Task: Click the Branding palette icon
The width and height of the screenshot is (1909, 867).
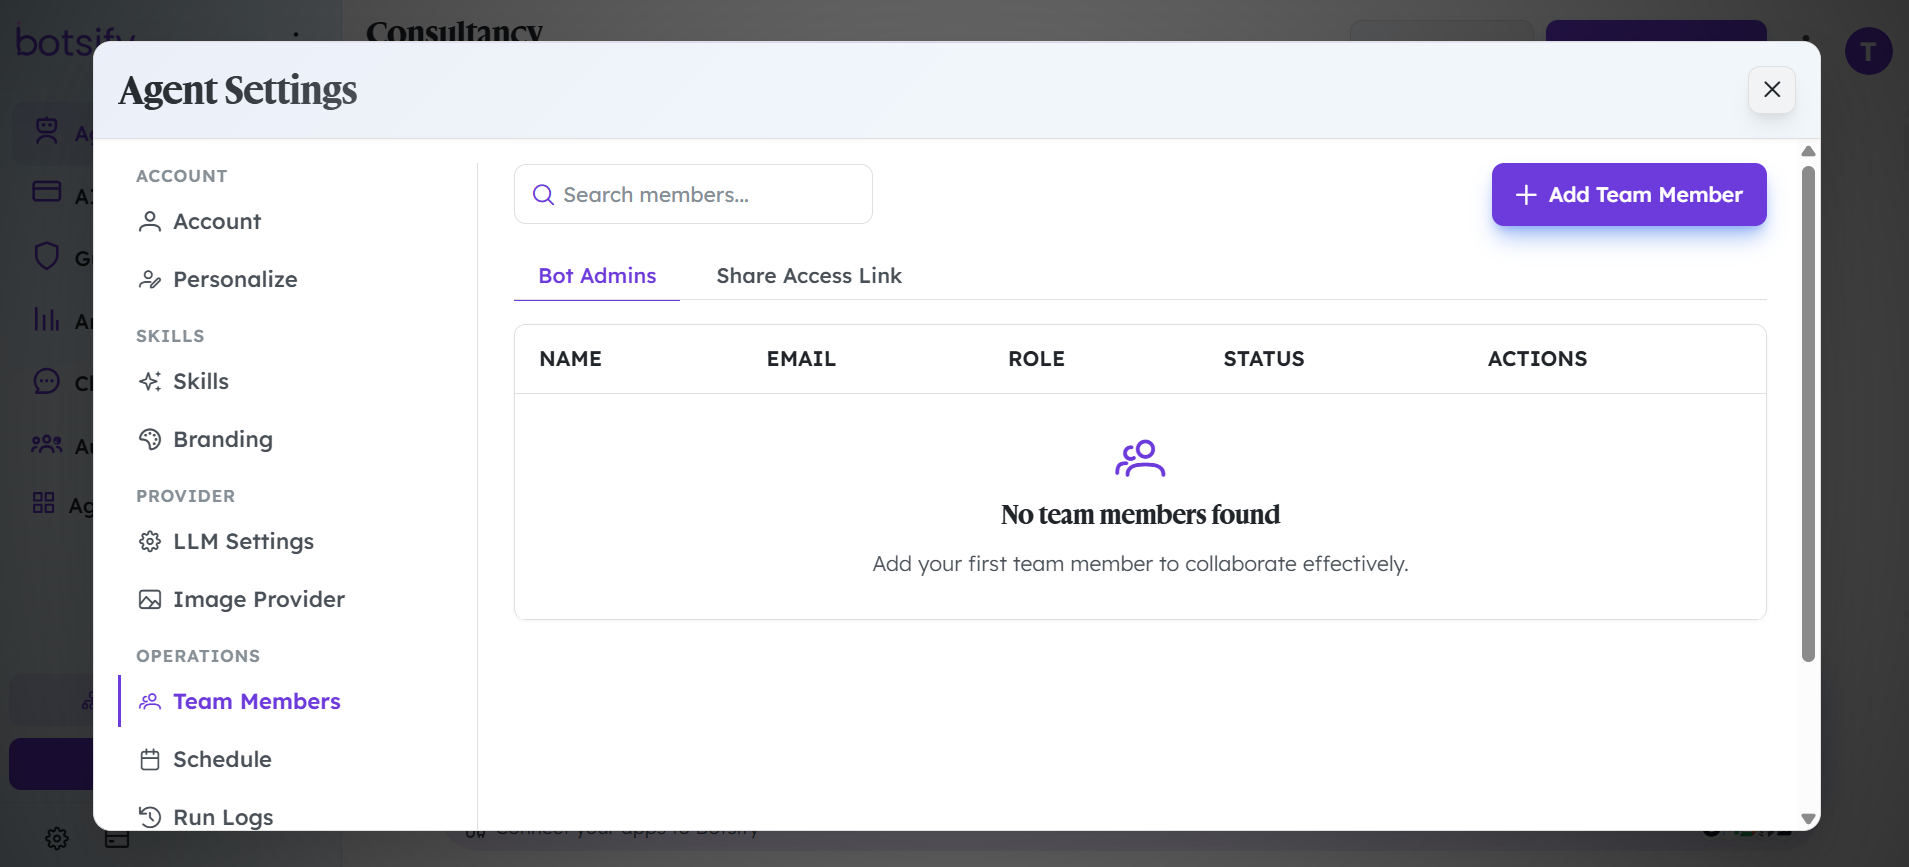Action: click(150, 439)
